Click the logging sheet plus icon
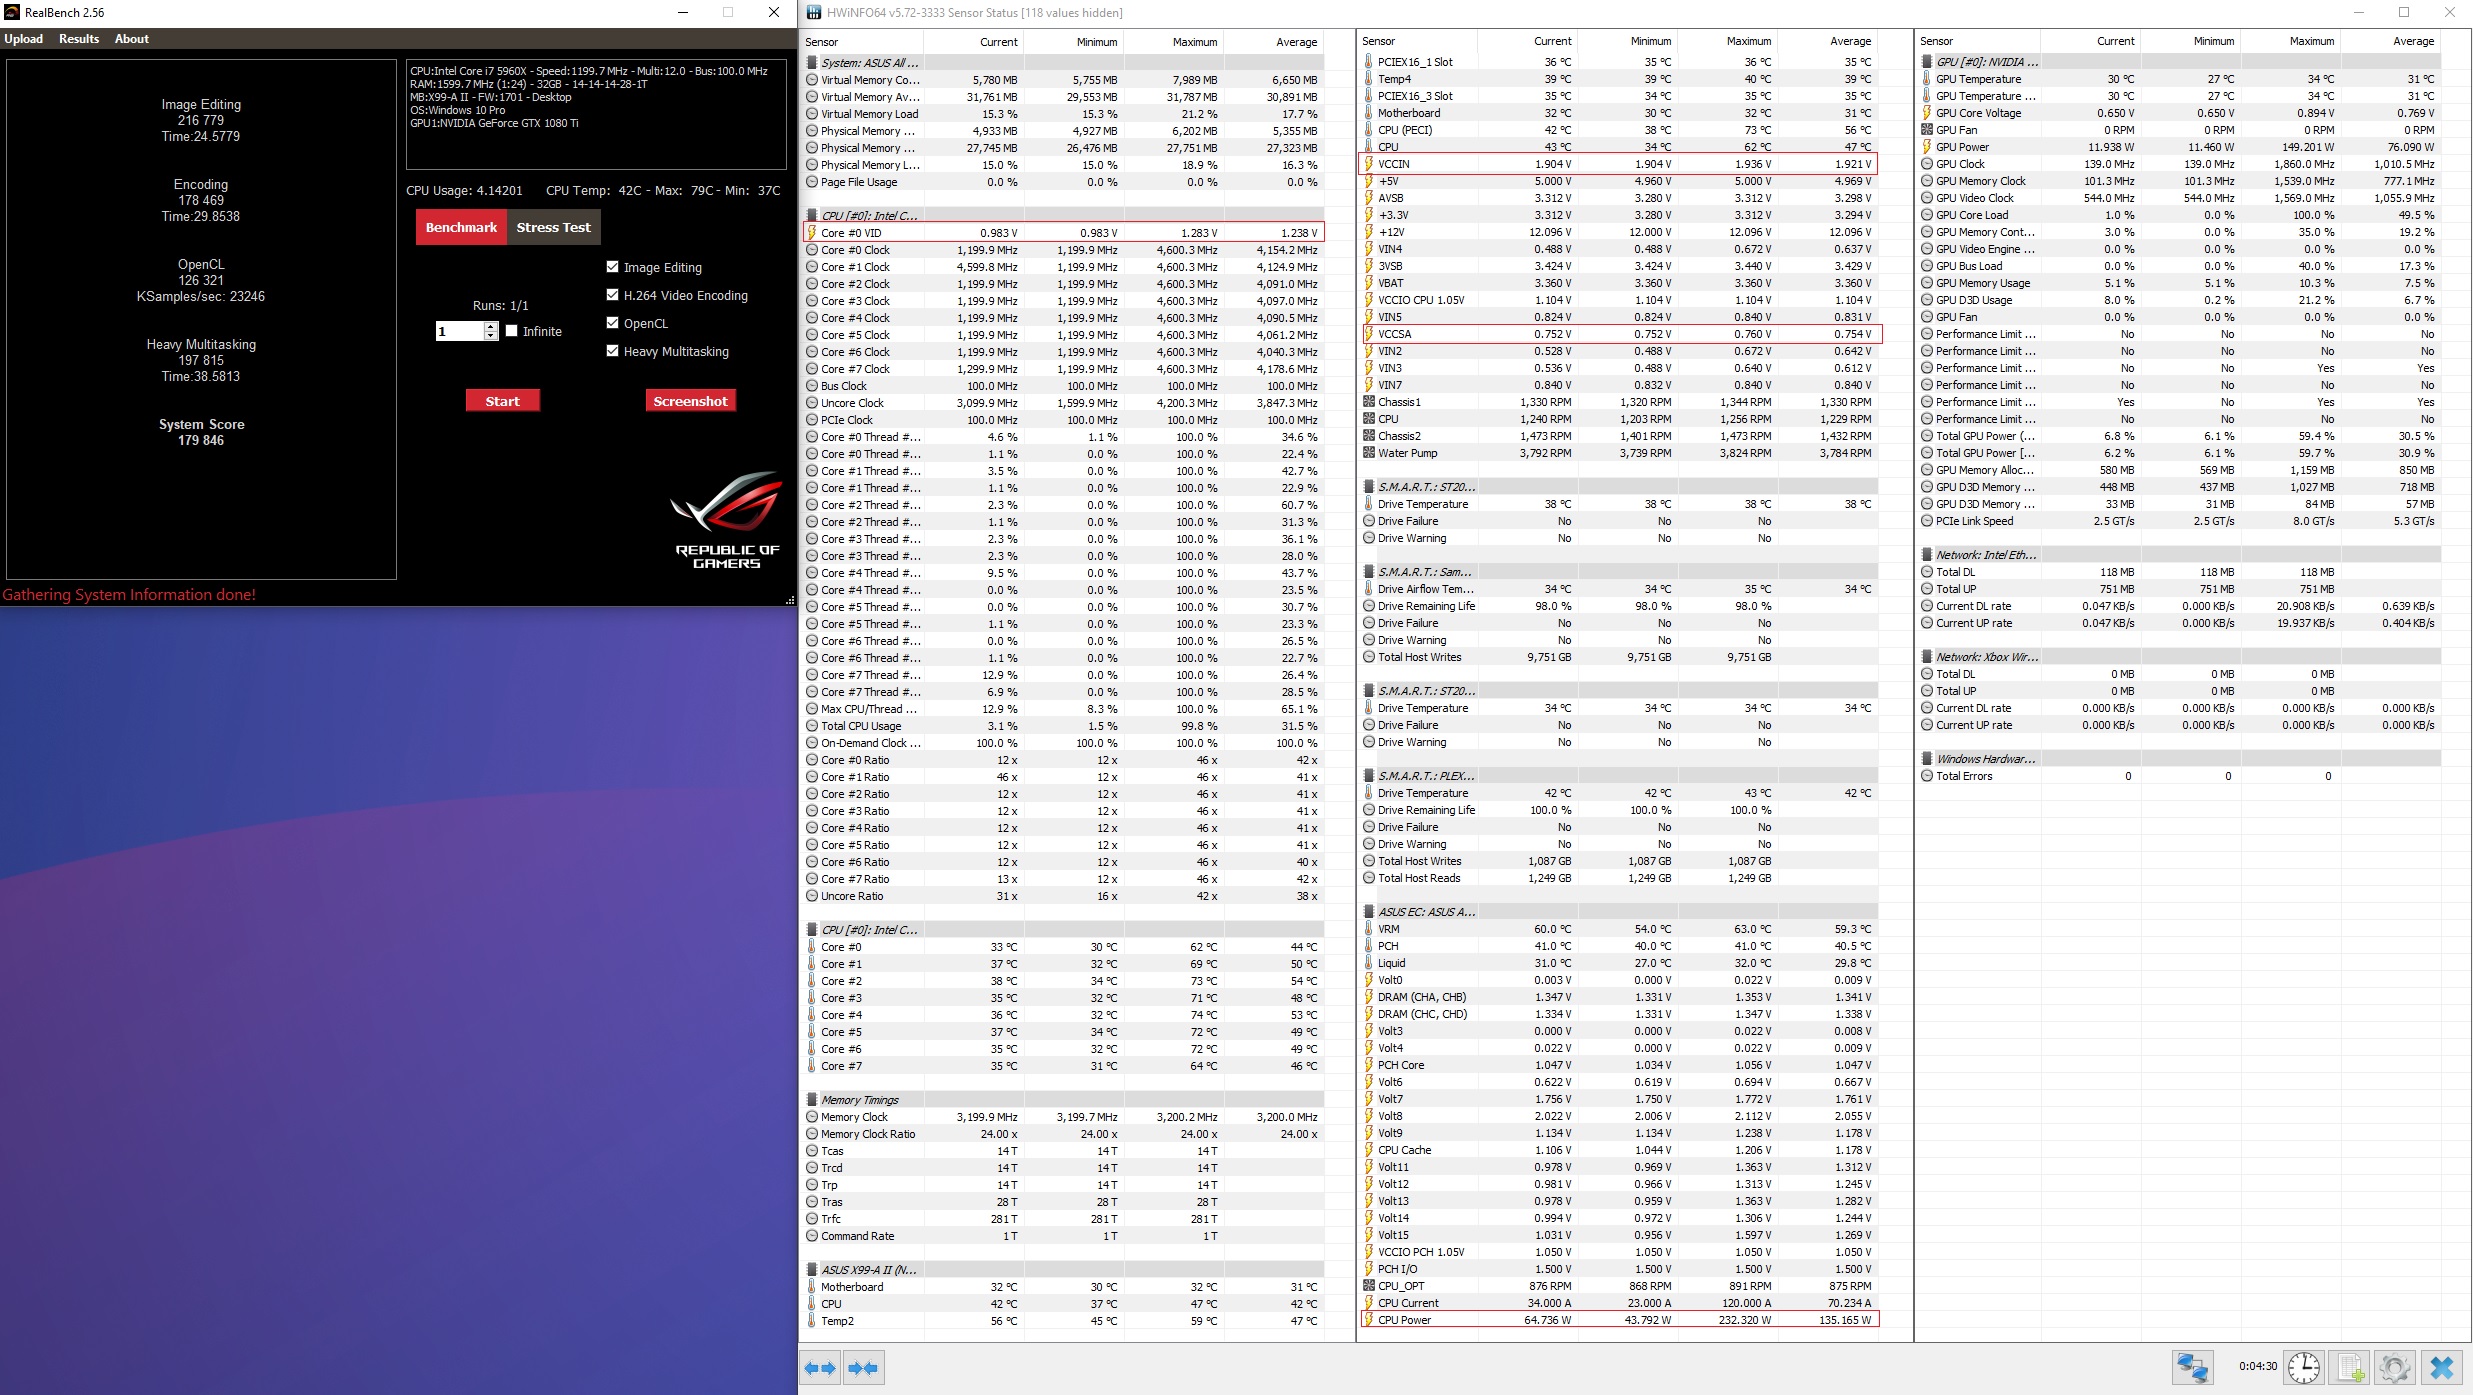Image resolution: width=2473 pixels, height=1395 pixels. click(2350, 1367)
